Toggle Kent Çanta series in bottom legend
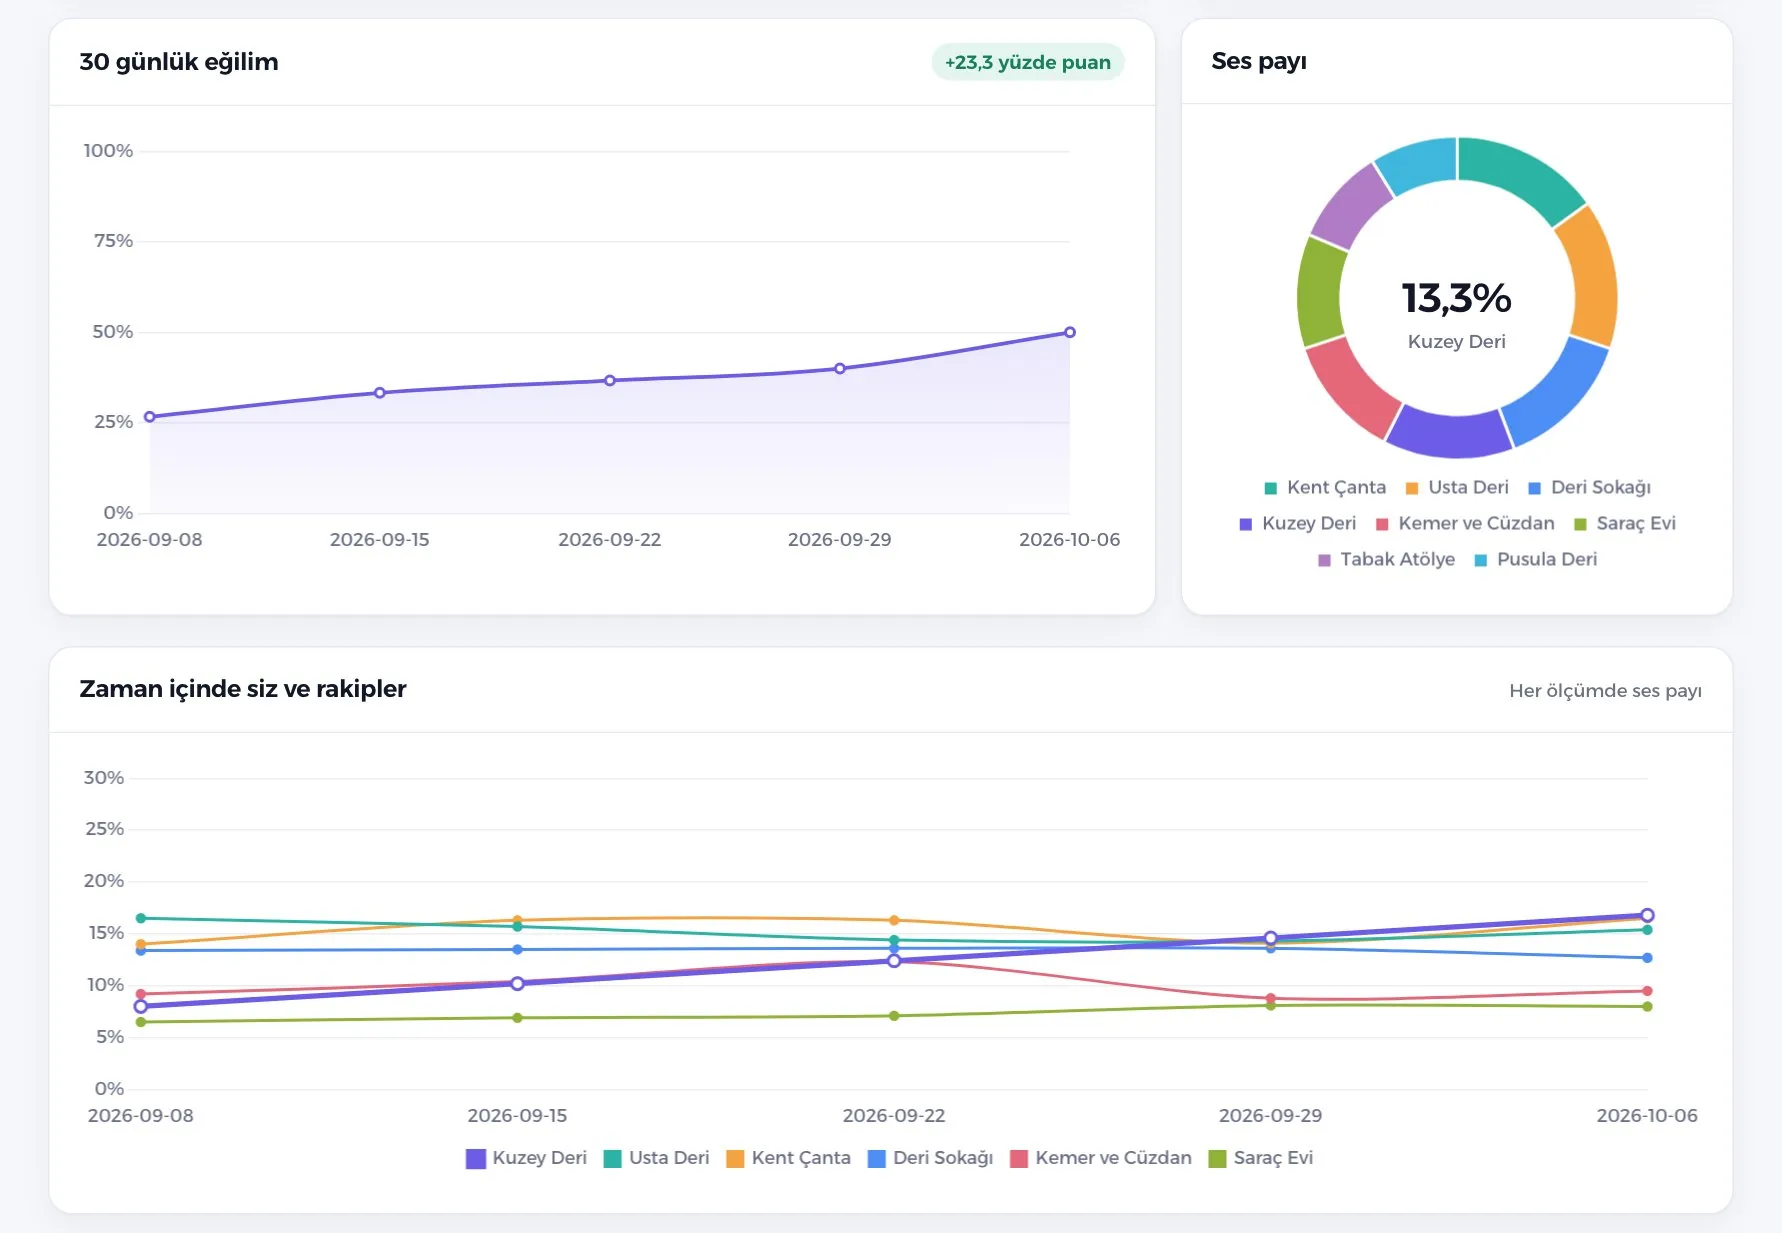 (x=789, y=1158)
